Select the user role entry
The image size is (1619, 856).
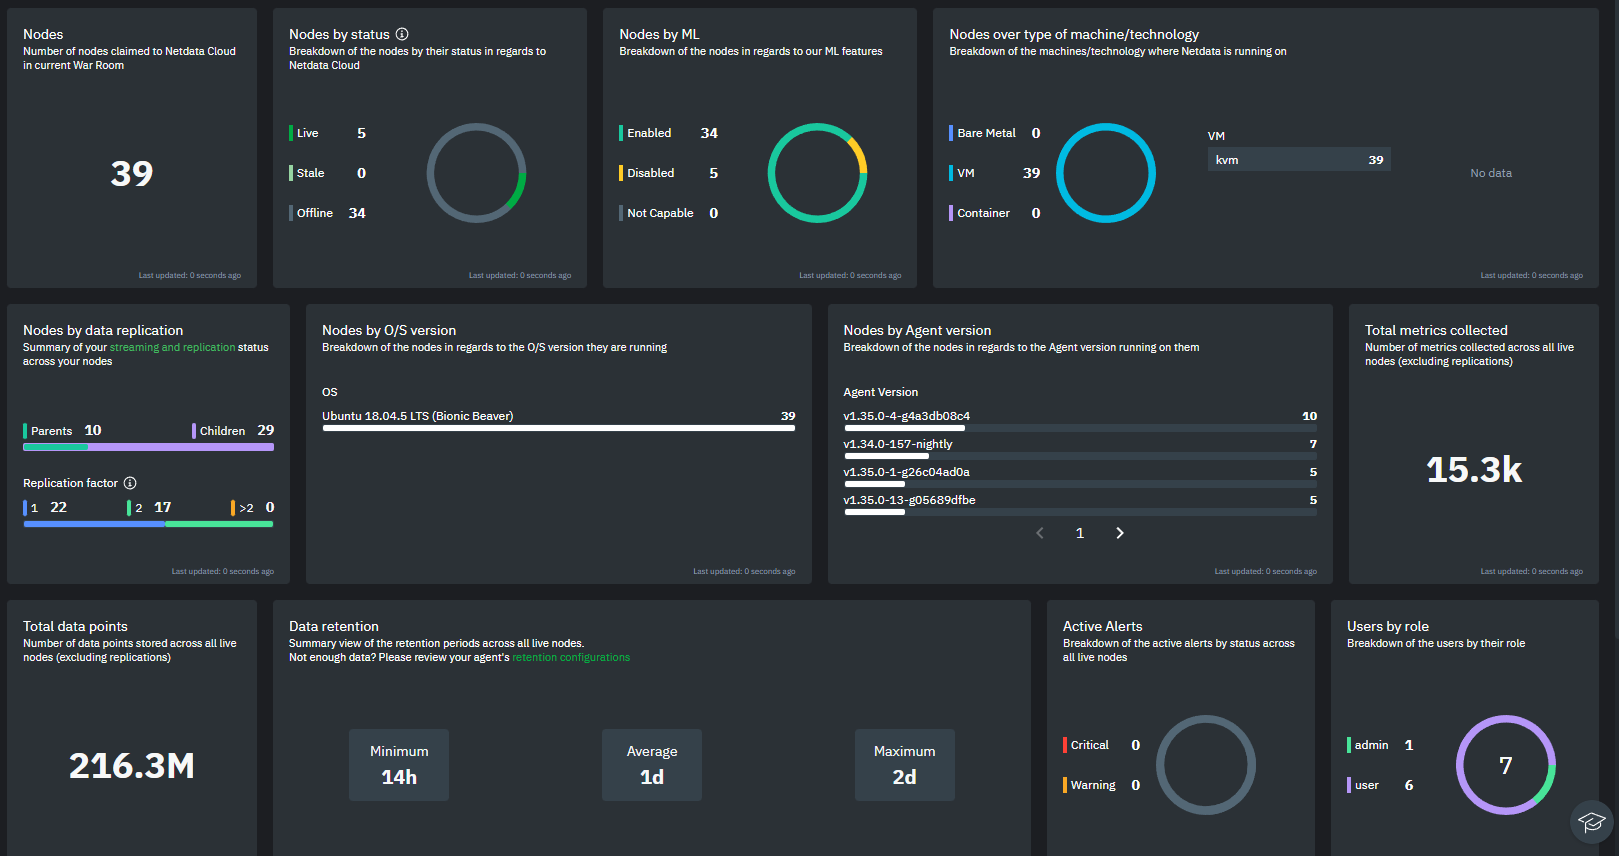[1381, 785]
